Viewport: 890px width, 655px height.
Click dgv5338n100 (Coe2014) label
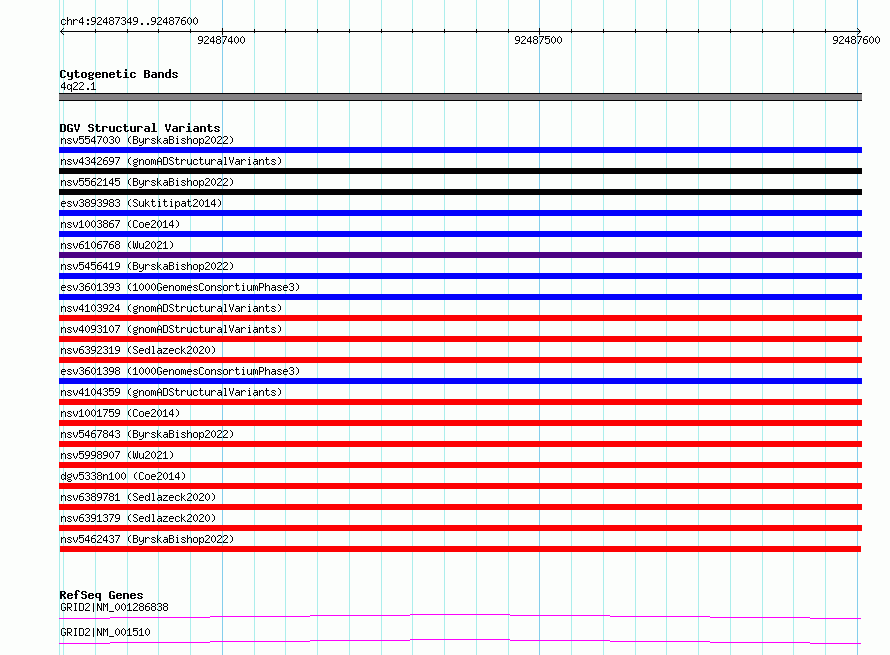(123, 476)
